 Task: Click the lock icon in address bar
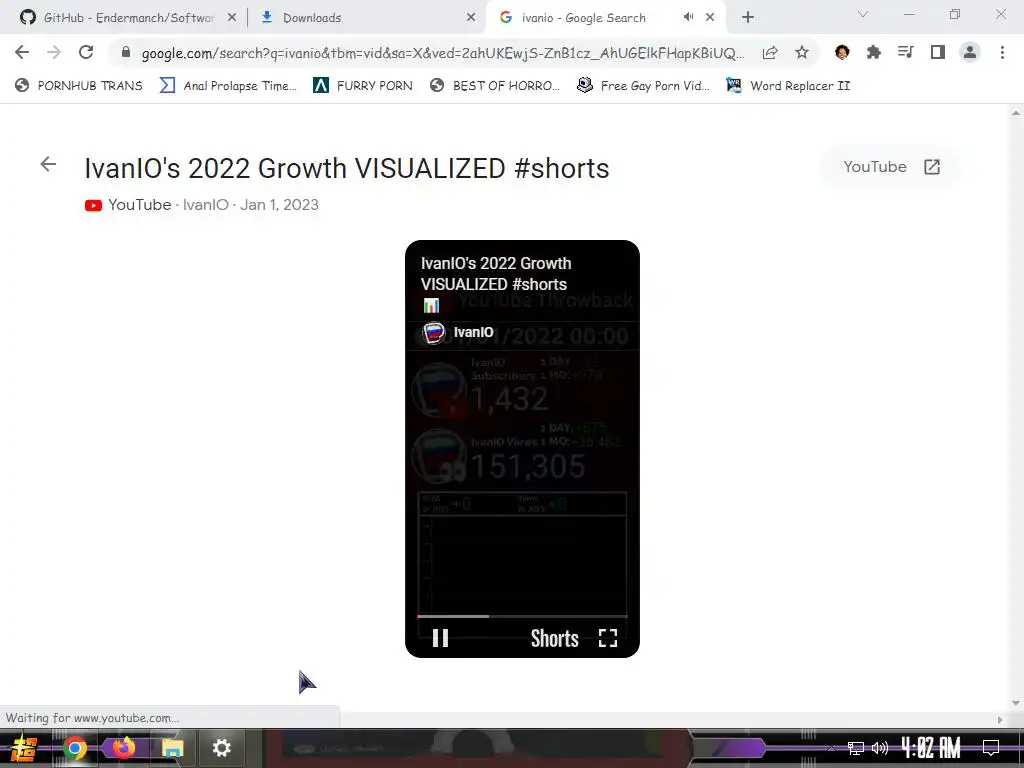pos(126,52)
